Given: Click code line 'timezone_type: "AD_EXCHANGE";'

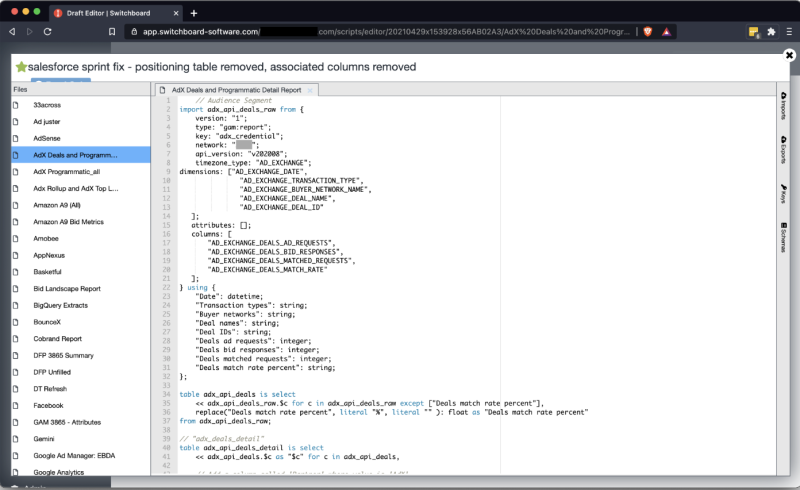Looking at the screenshot, I should [253, 163].
